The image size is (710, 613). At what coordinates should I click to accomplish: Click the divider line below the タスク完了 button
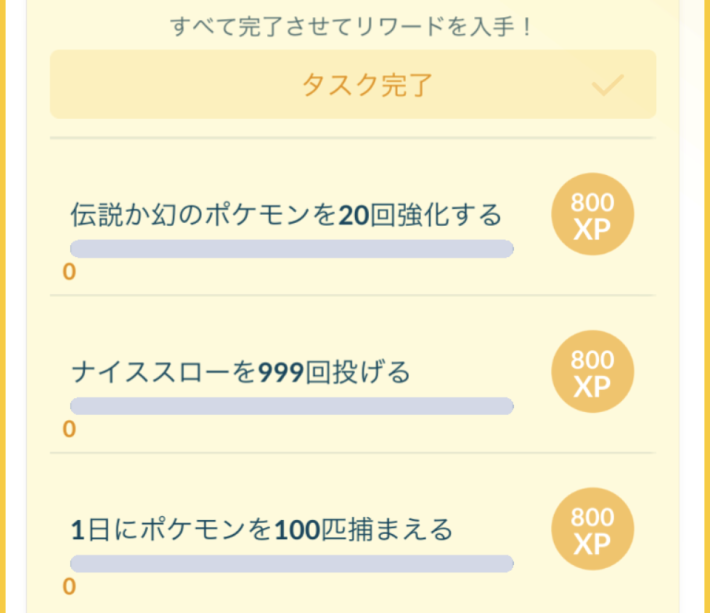[353, 138]
